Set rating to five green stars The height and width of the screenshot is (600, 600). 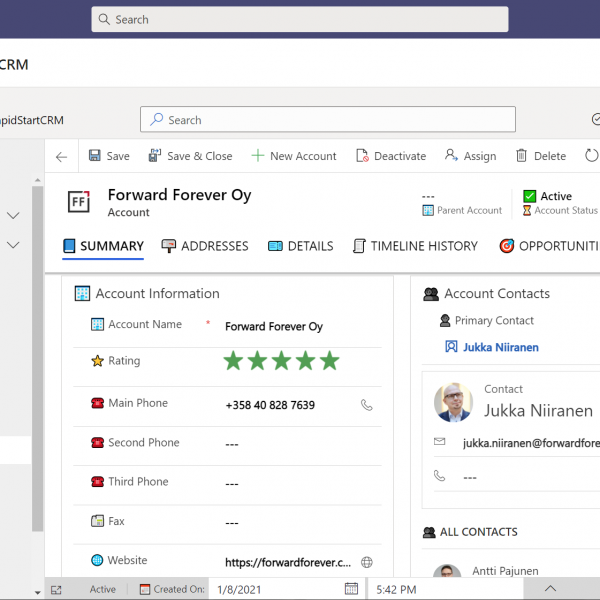pos(329,360)
